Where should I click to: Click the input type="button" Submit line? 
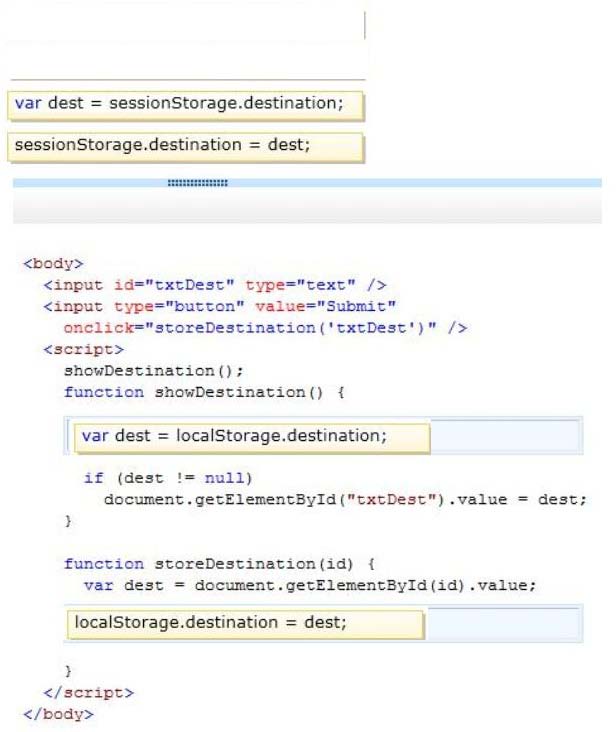219,306
